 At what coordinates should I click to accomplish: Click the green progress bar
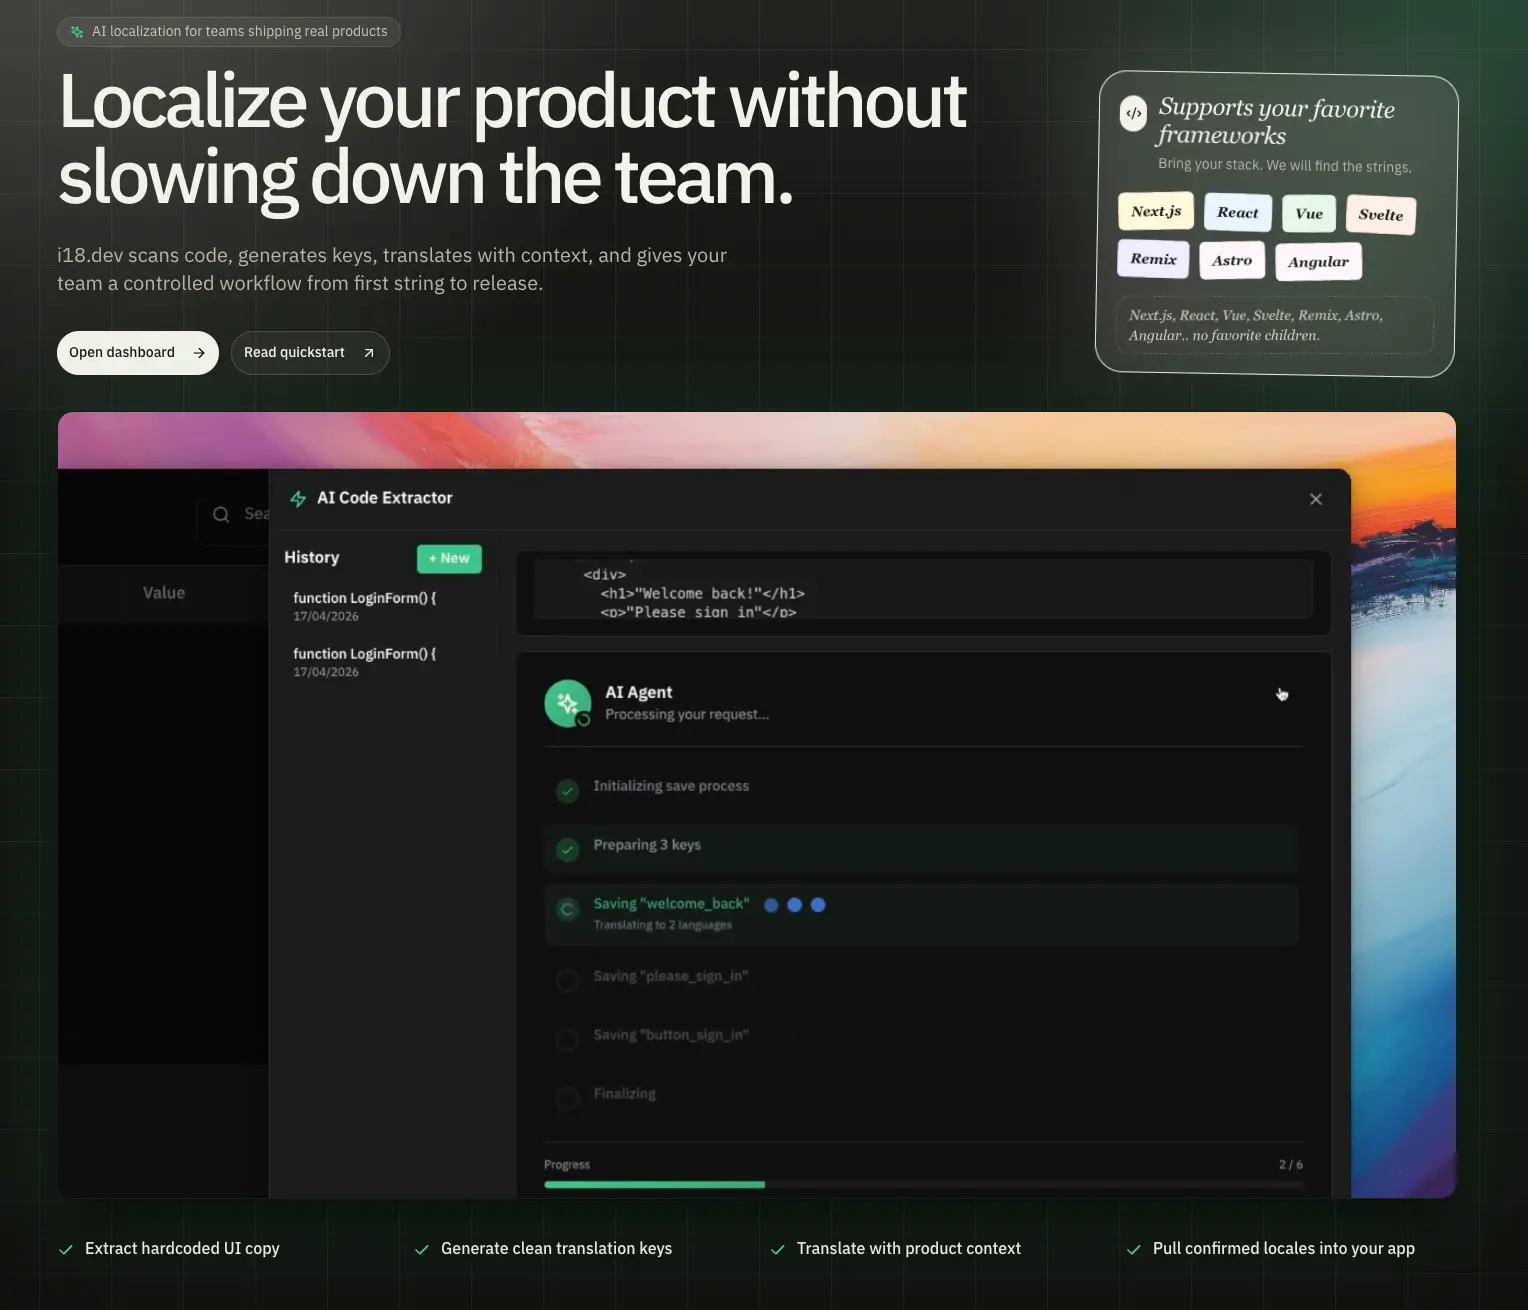click(x=654, y=1185)
